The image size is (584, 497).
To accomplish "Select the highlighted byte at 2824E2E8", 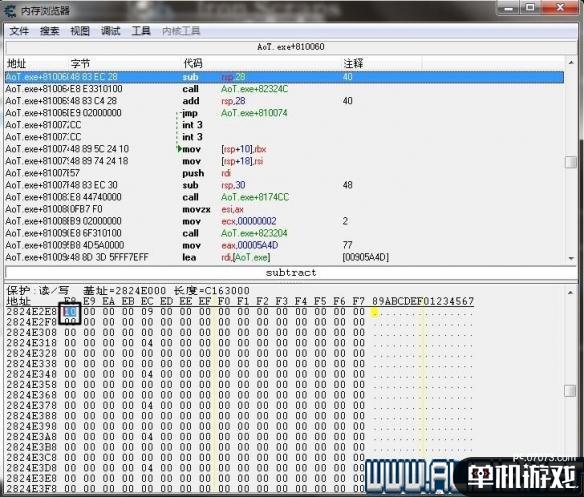I will click(x=70, y=311).
